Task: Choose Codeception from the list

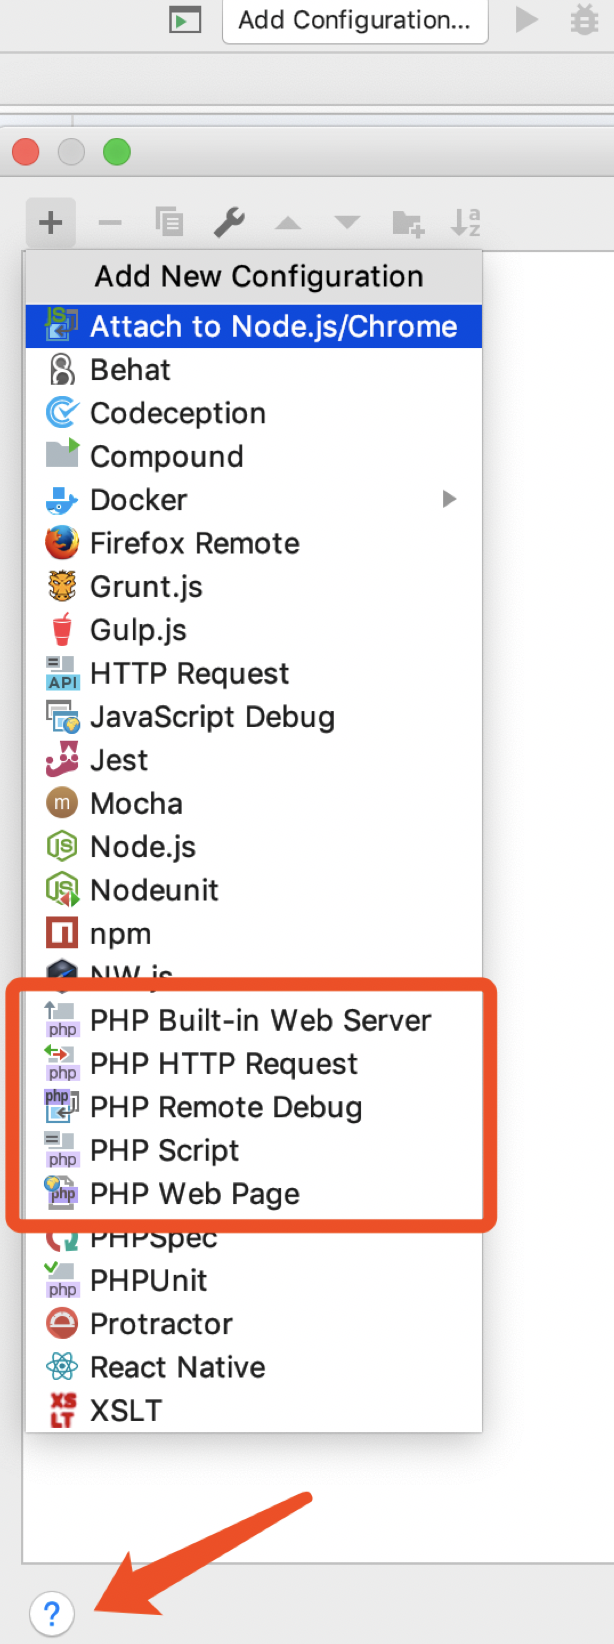Action: point(254,413)
